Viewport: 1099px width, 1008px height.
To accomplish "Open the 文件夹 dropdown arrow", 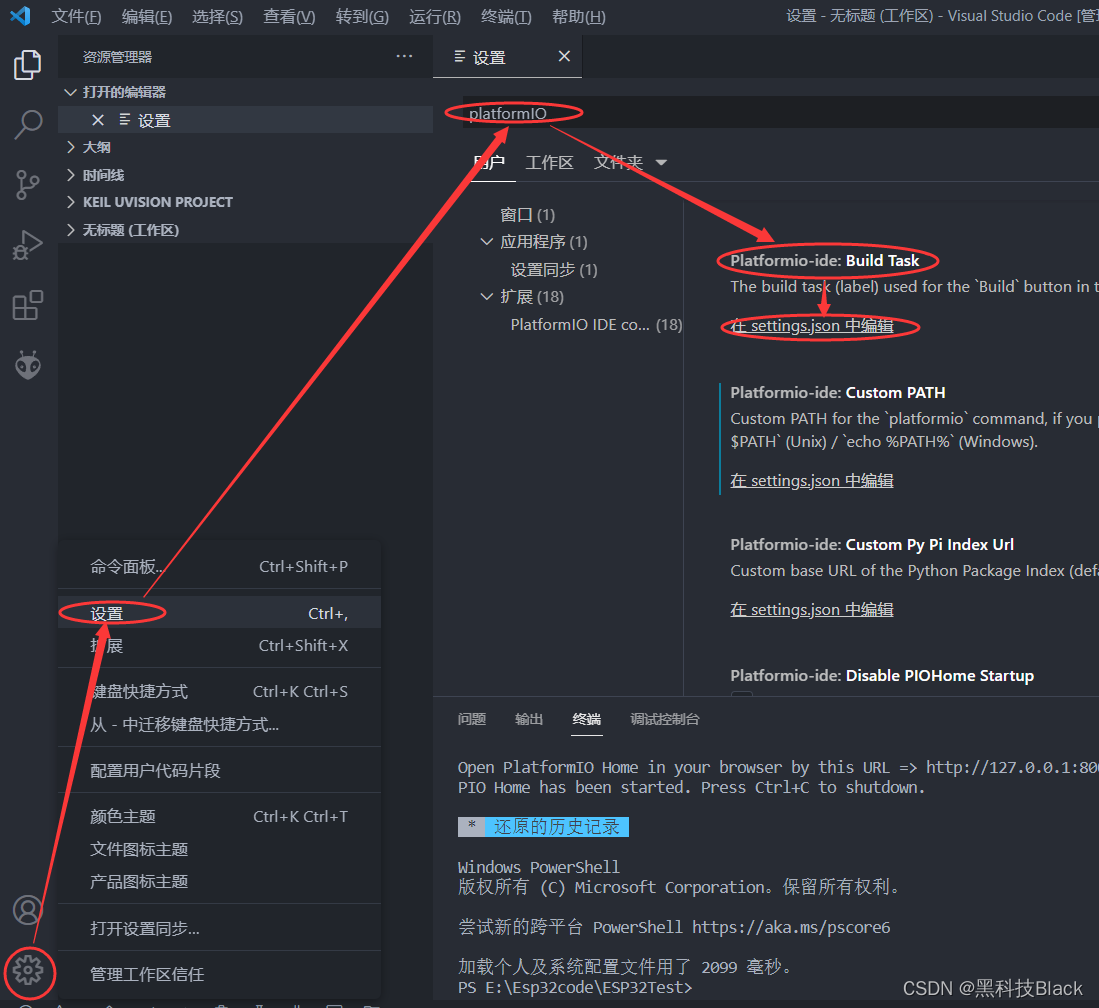I will point(661,163).
